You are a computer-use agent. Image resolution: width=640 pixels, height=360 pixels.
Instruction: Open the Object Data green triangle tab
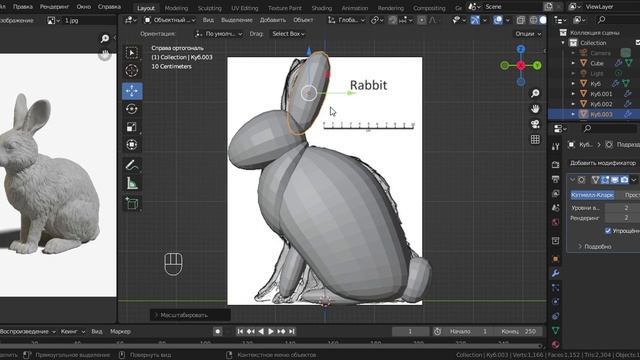(x=556, y=330)
